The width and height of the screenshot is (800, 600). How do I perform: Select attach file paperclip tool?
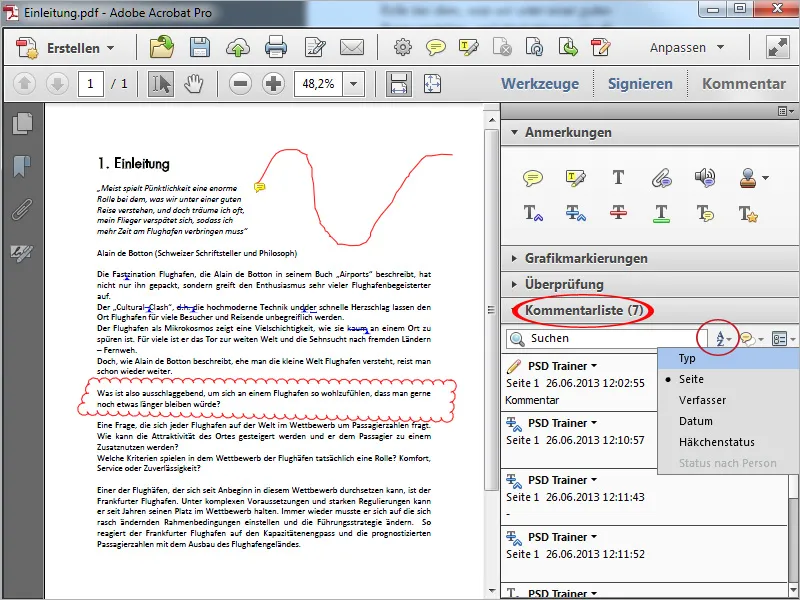coord(661,178)
